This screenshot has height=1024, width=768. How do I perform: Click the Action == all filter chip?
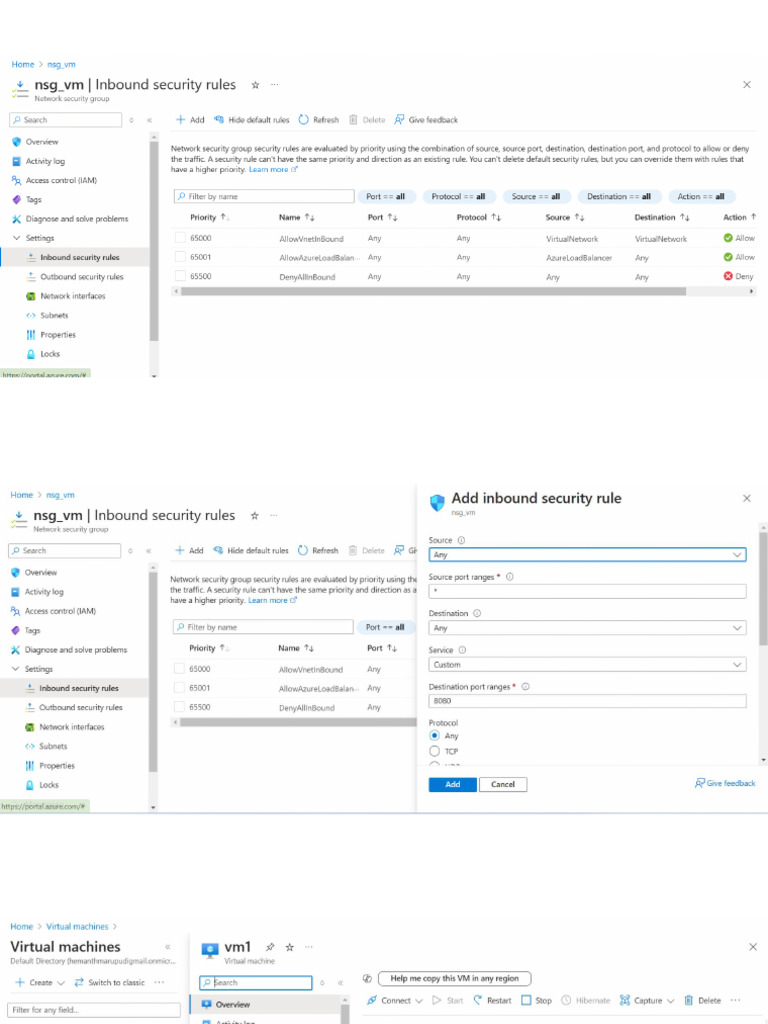click(x=701, y=196)
